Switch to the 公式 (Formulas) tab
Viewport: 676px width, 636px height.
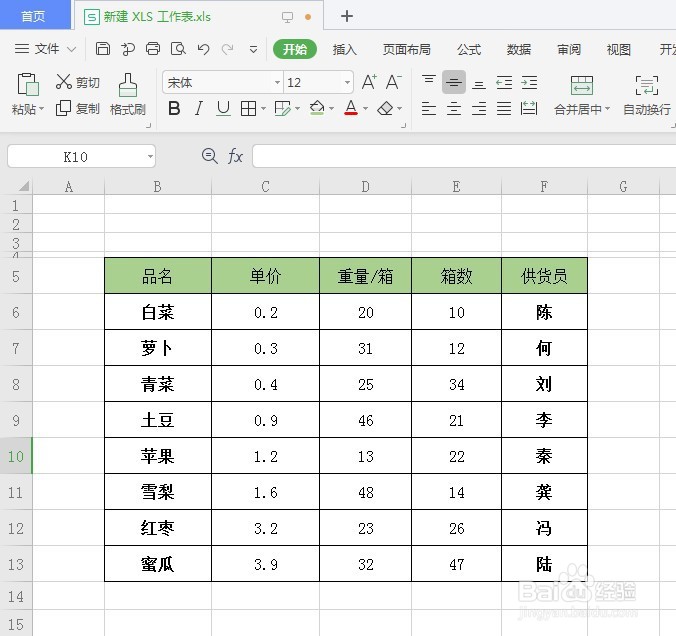pyautogui.click(x=469, y=50)
